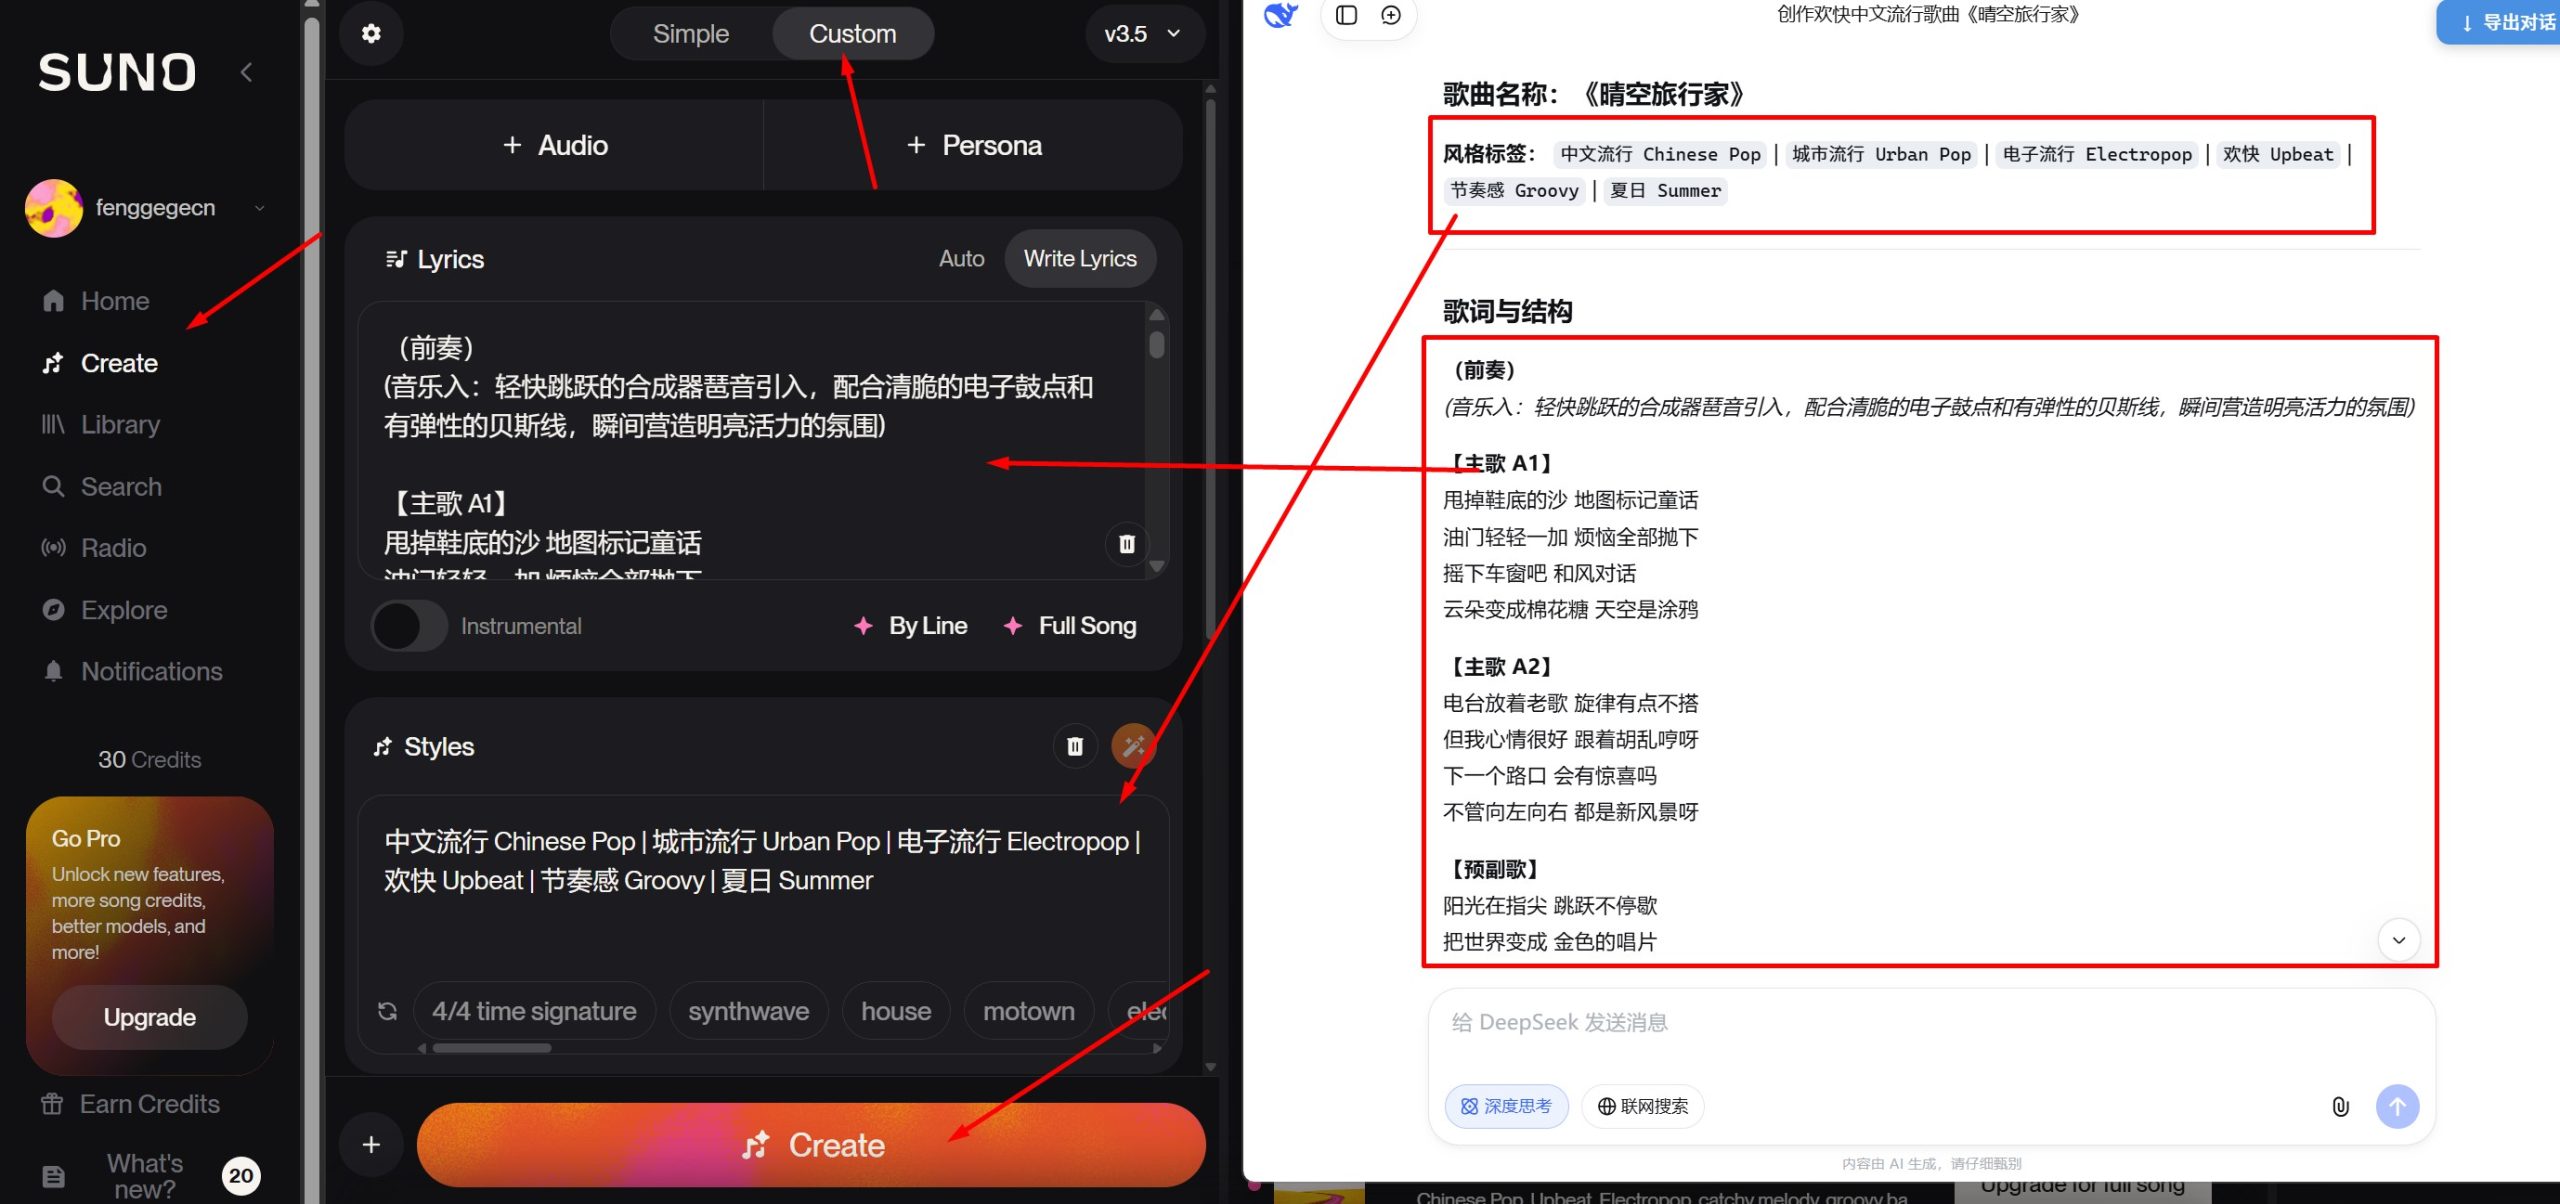The height and width of the screenshot is (1204, 2560).
Task: Open the fenggegecn profile avatar
Action: click(x=54, y=208)
